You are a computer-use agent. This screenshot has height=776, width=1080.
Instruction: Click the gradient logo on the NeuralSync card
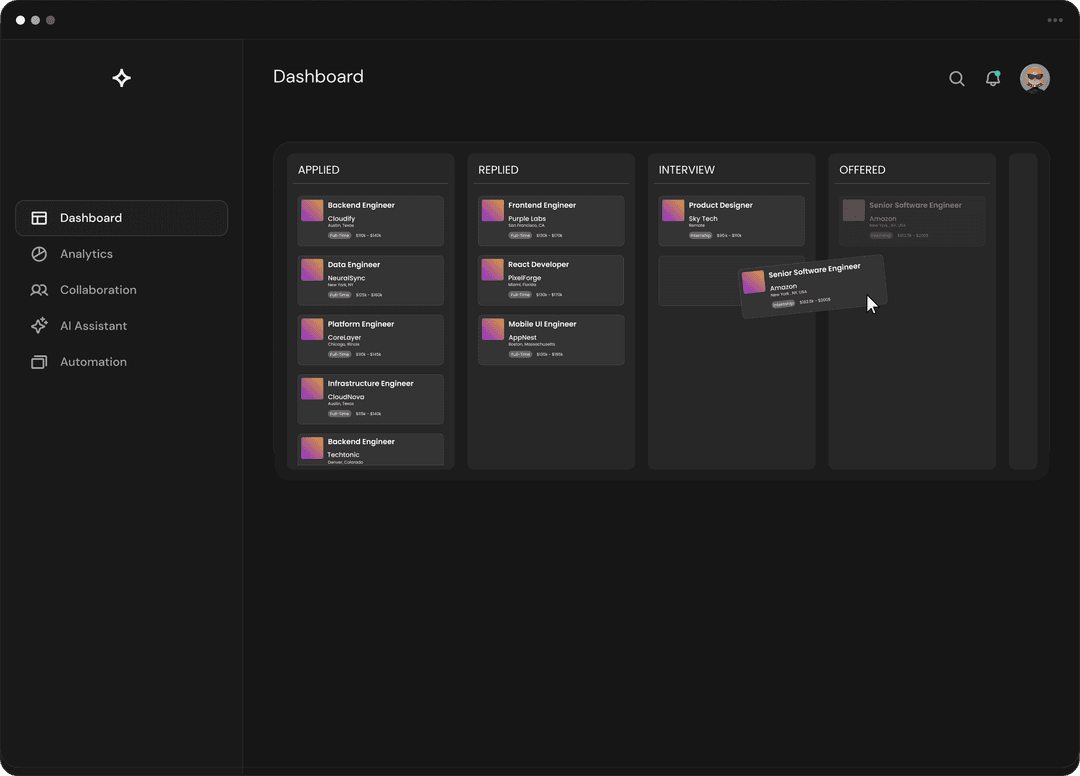point(312,269)
